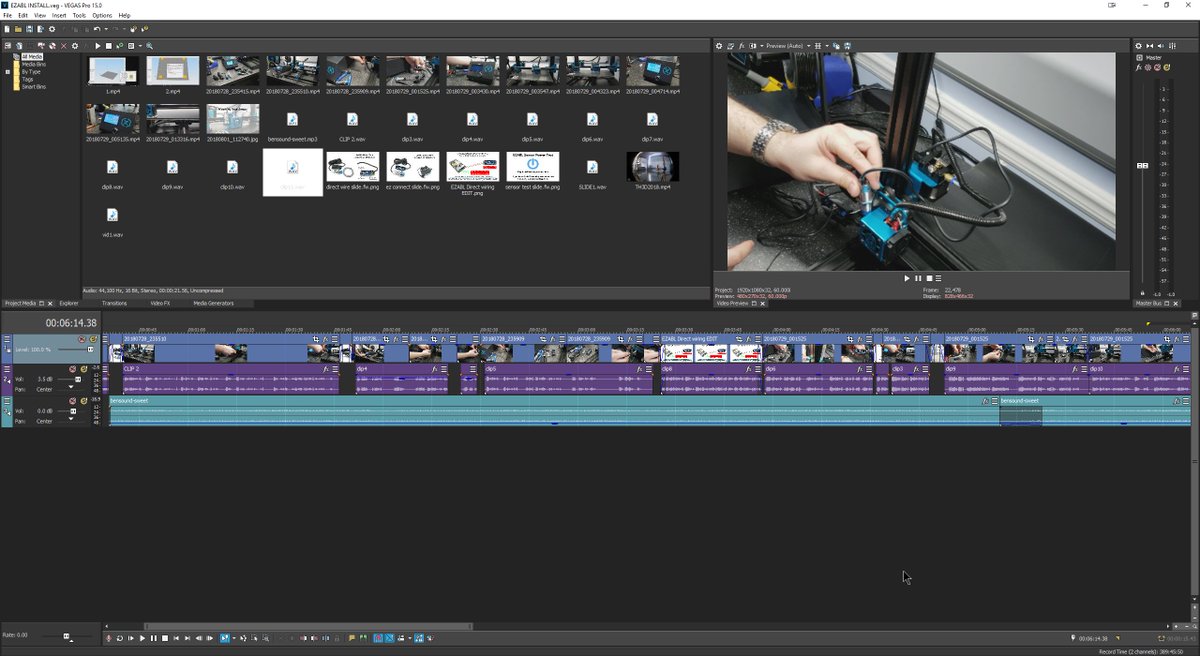
Task: Mute video track 1
Action: pyautogui.click(x=82, y=339)
